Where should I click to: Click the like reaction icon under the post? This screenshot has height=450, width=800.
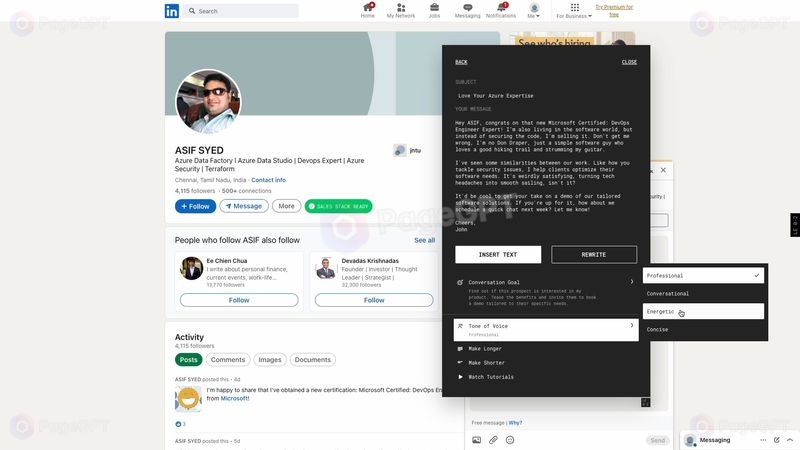178,424
